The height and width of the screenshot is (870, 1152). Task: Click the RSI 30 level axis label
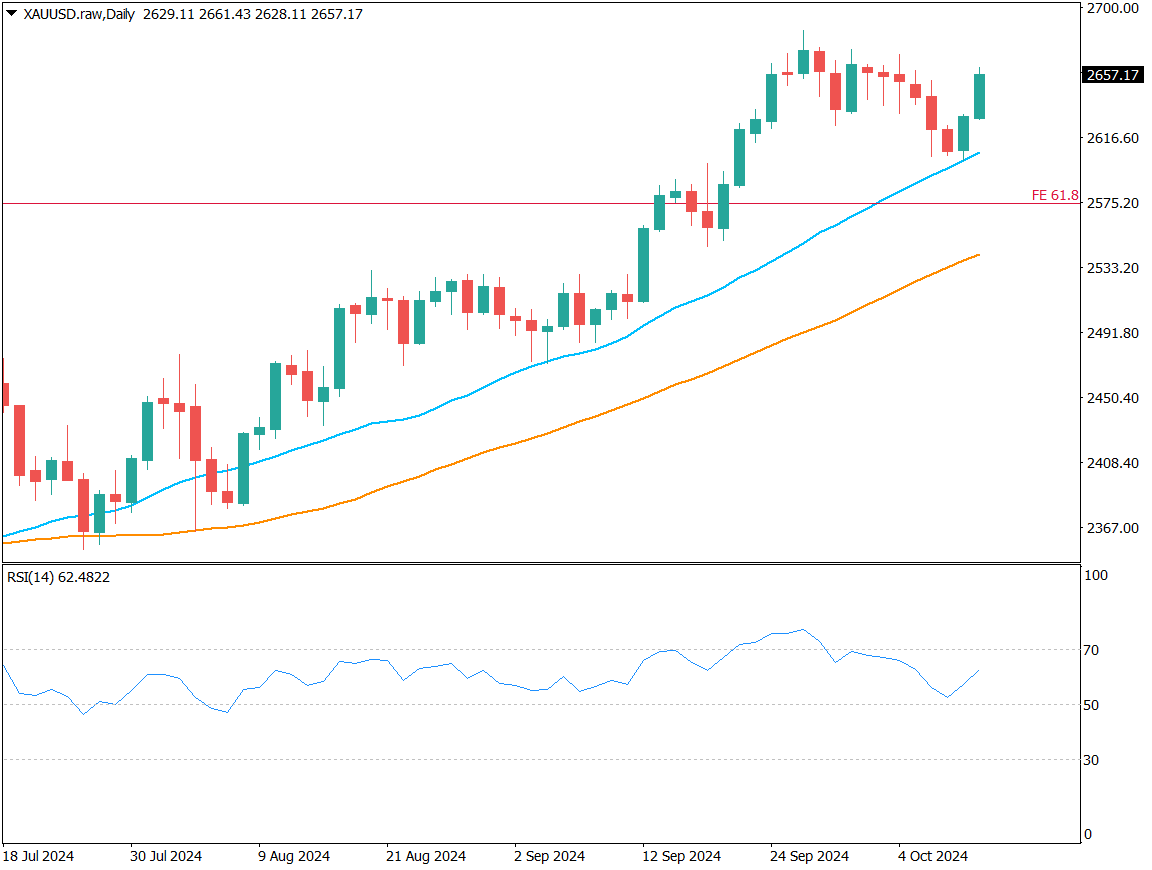click(x=1092, y=760)
